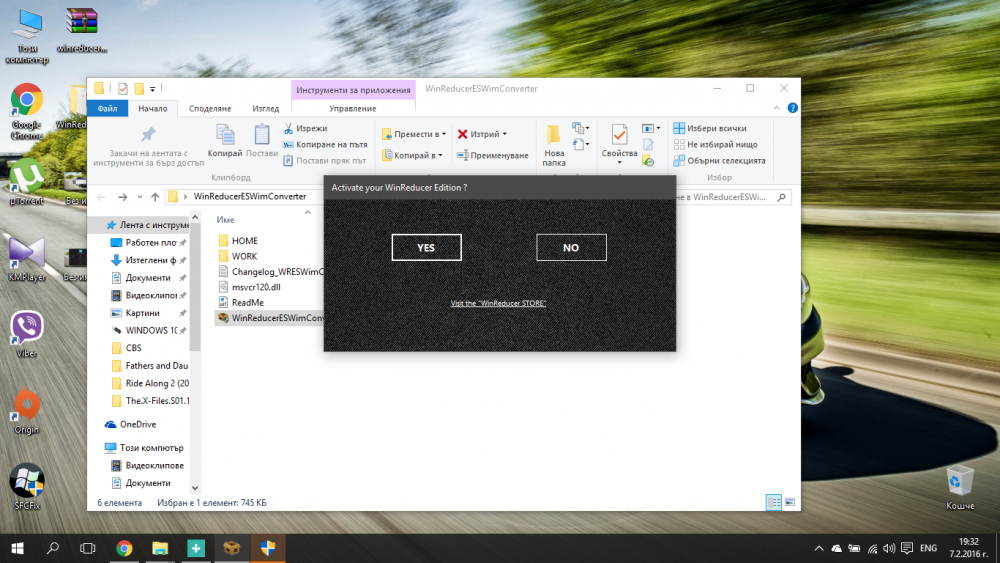Click the search box magnifier icon
Image resolution: width=1000 pixels, height=563 pixels.
pos(781,197)
